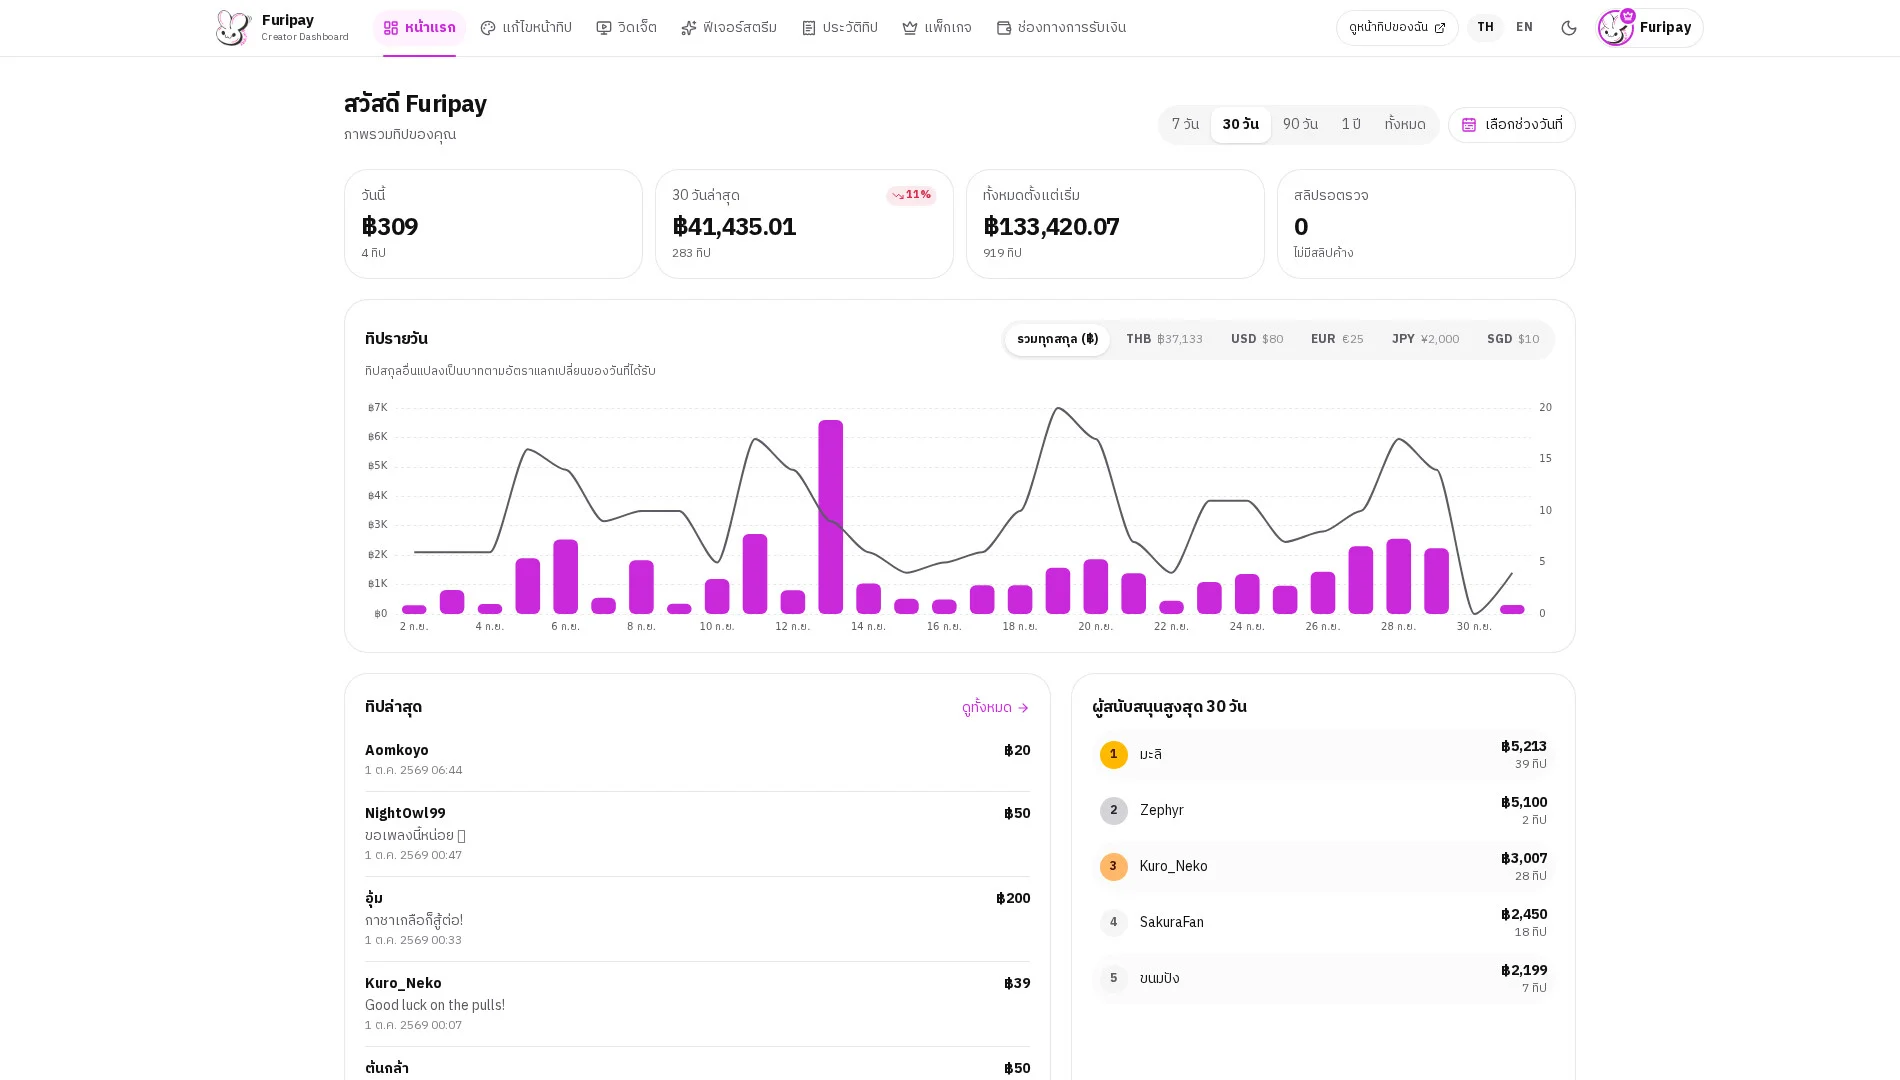The image size is (1900, 1080).
Task: Click rank 5 supporter ขนมปัง
Action: (1323, 979)
